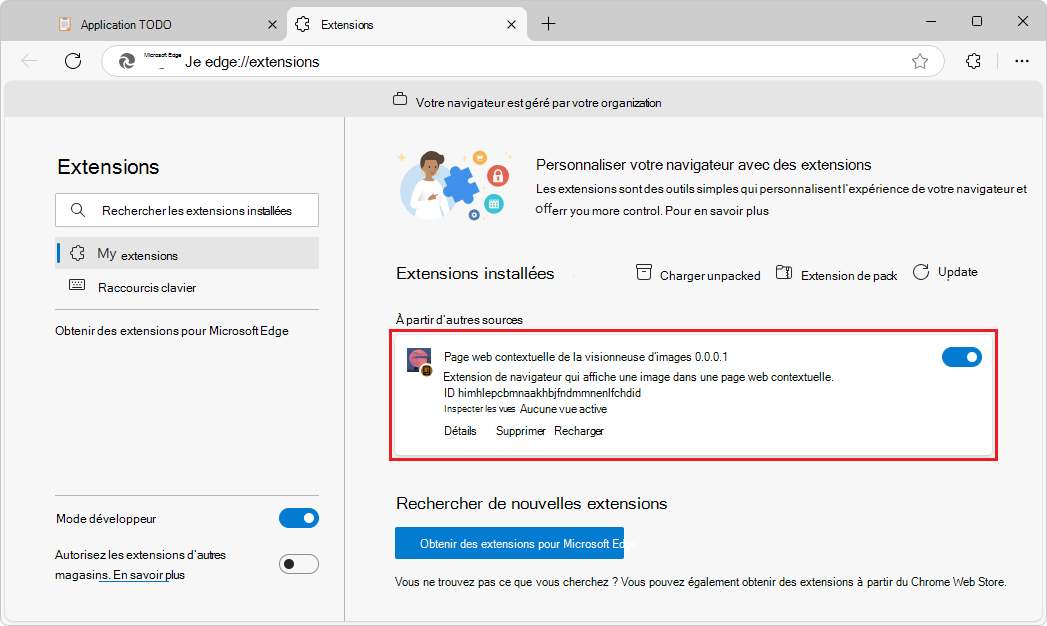Run an extensions Update
1047x626 pixels.
(921, 270)
